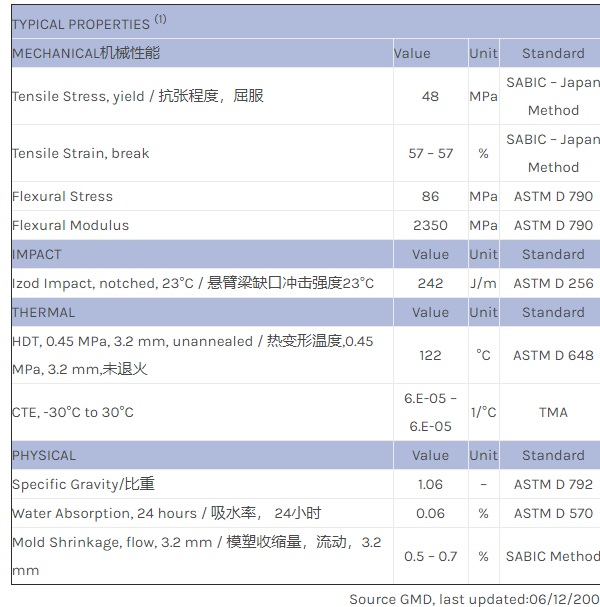Click the PHYSICAL section header label

tap(44, 455)
